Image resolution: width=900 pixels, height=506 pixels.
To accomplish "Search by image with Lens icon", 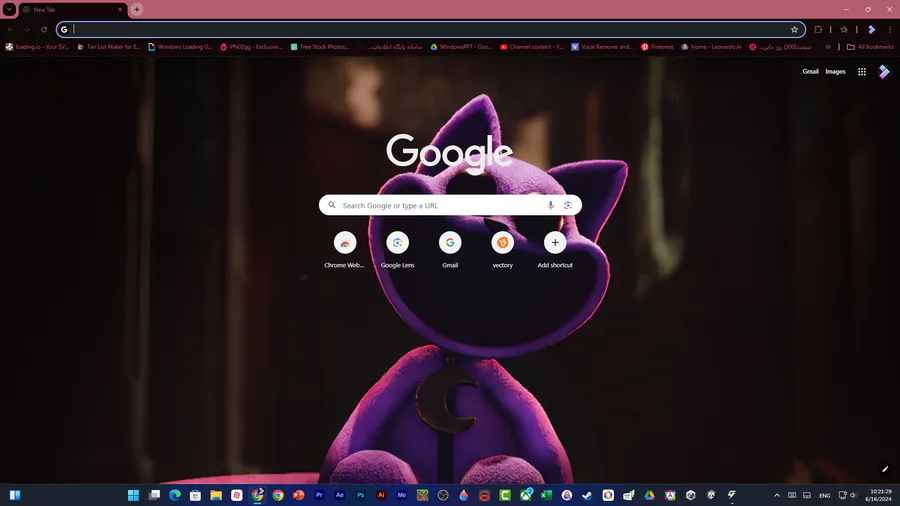I will pos(568,205).
